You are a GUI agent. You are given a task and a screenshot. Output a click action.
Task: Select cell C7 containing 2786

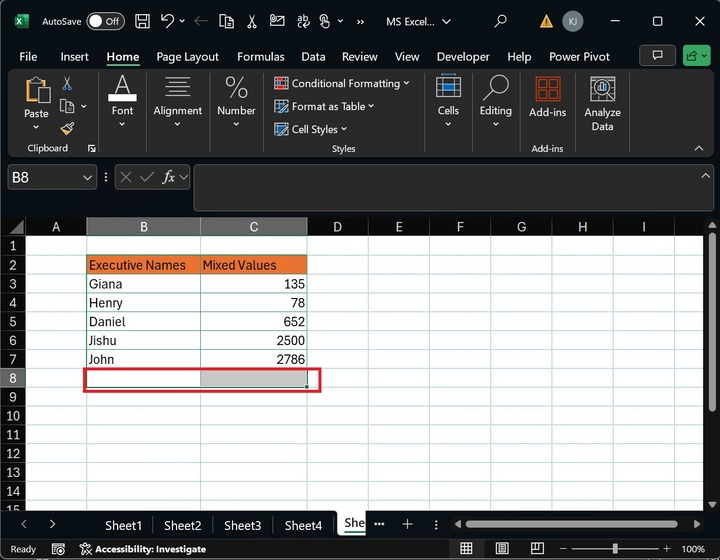pyautogui.click(x=253, y=359)
